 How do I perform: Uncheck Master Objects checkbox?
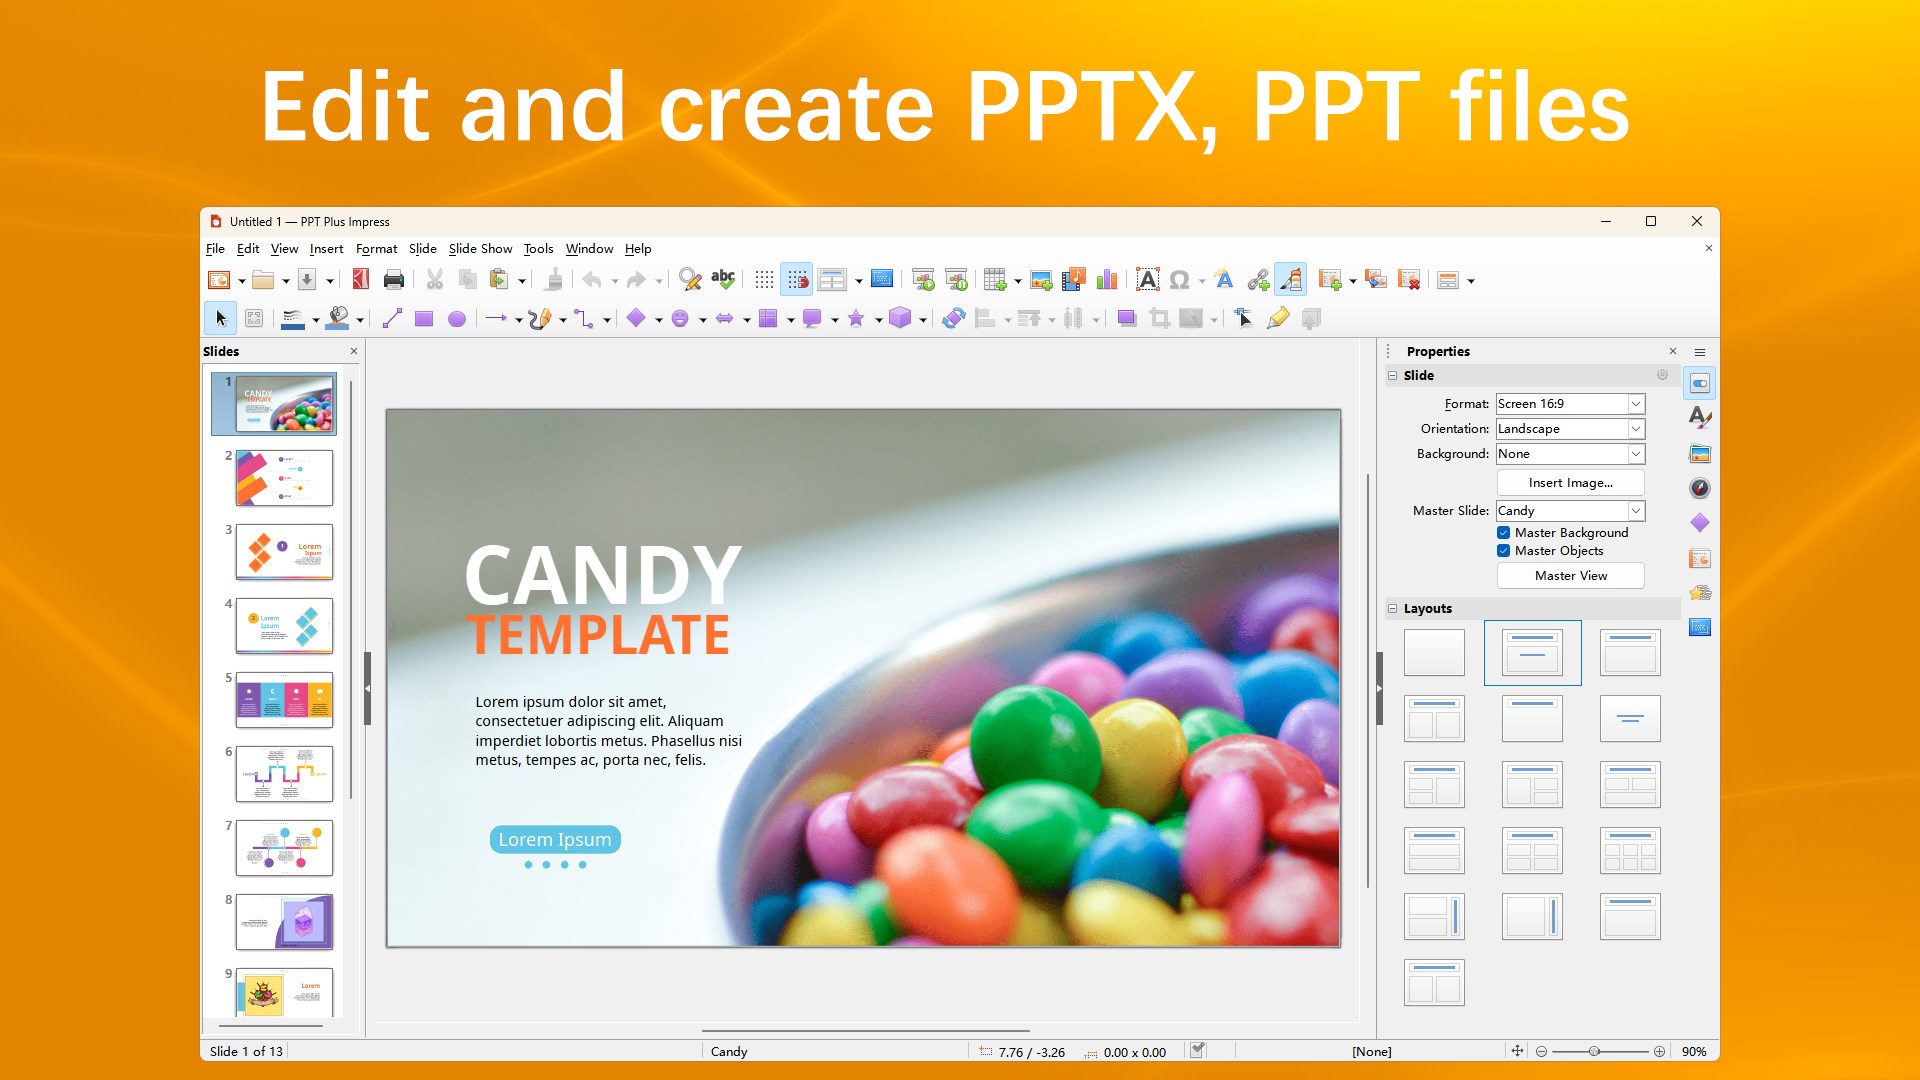(x=1503, y=551)
